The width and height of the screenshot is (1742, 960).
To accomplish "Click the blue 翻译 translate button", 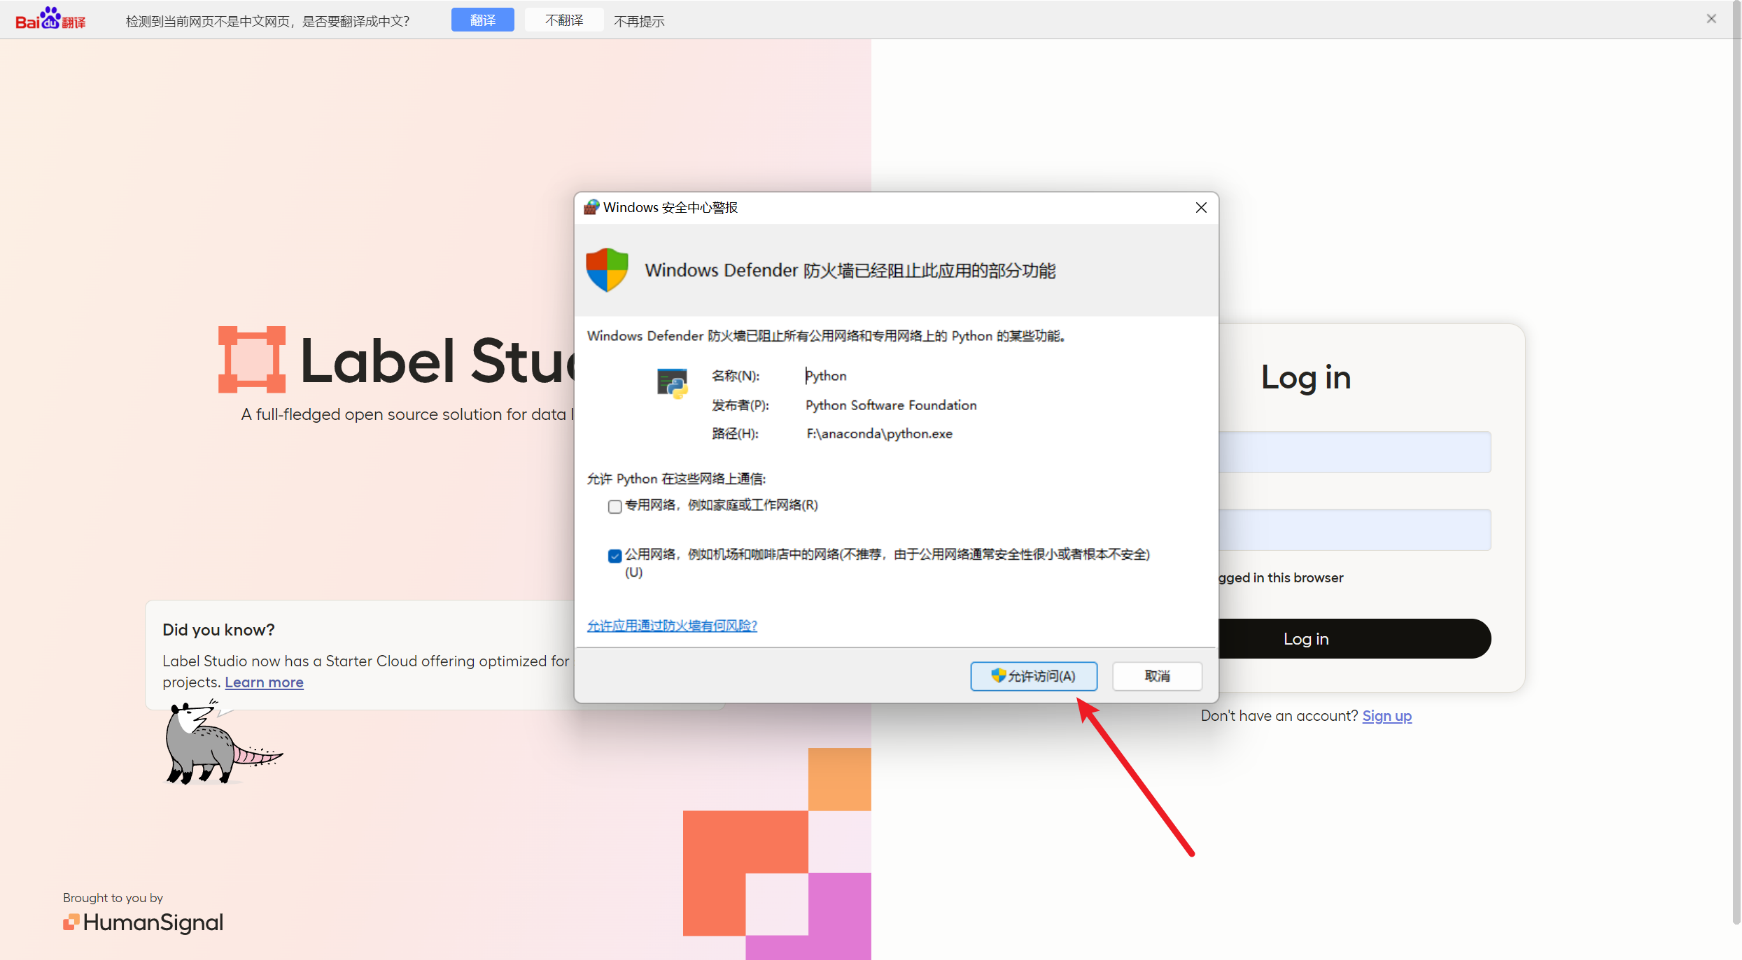I will (x=482, y=20).
